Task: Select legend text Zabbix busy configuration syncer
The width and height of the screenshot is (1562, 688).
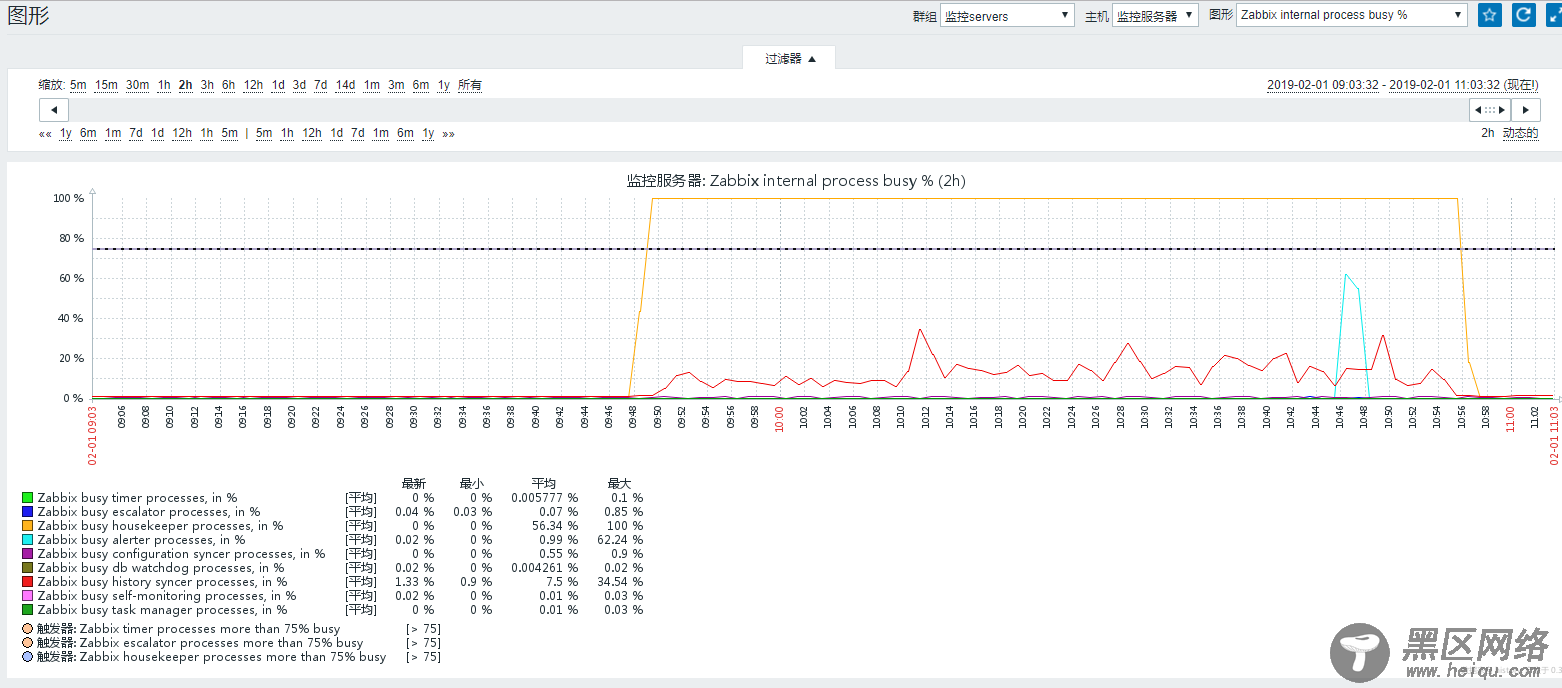Action: (181, 554)
